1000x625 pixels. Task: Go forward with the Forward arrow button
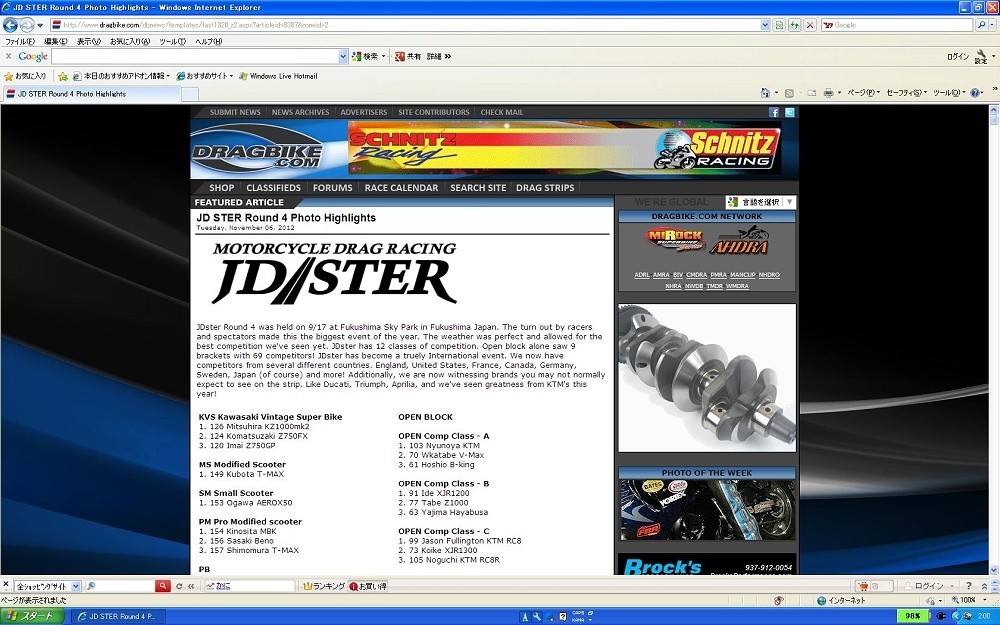(x=27, y=25)
